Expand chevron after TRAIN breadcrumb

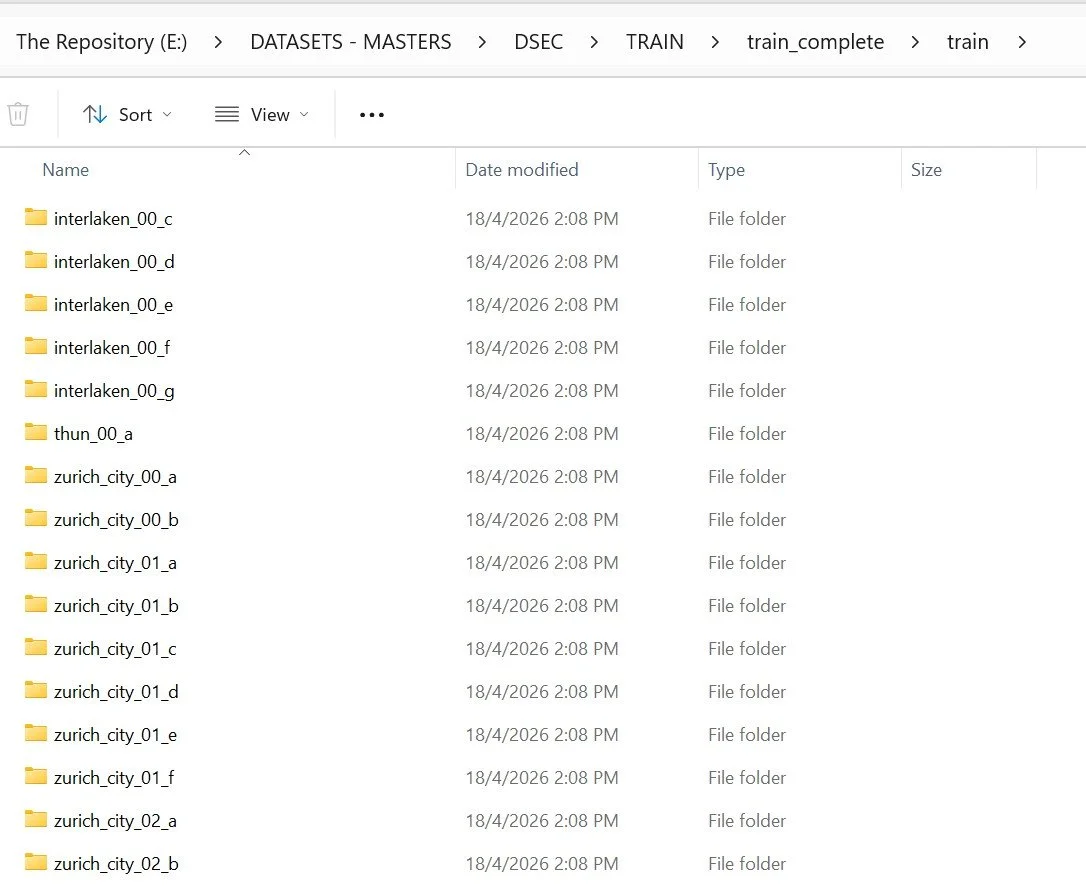(x=715, y=42)
